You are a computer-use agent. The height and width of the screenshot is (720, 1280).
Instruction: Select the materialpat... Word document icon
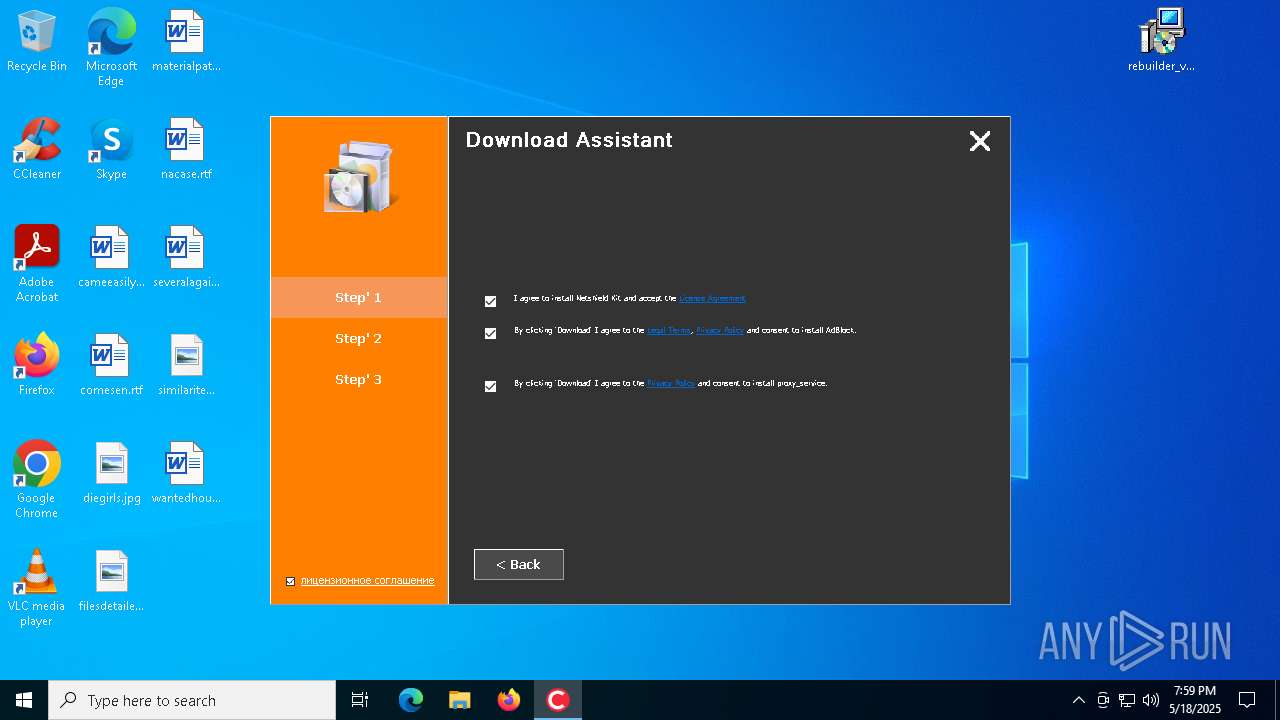coord(186,42)
